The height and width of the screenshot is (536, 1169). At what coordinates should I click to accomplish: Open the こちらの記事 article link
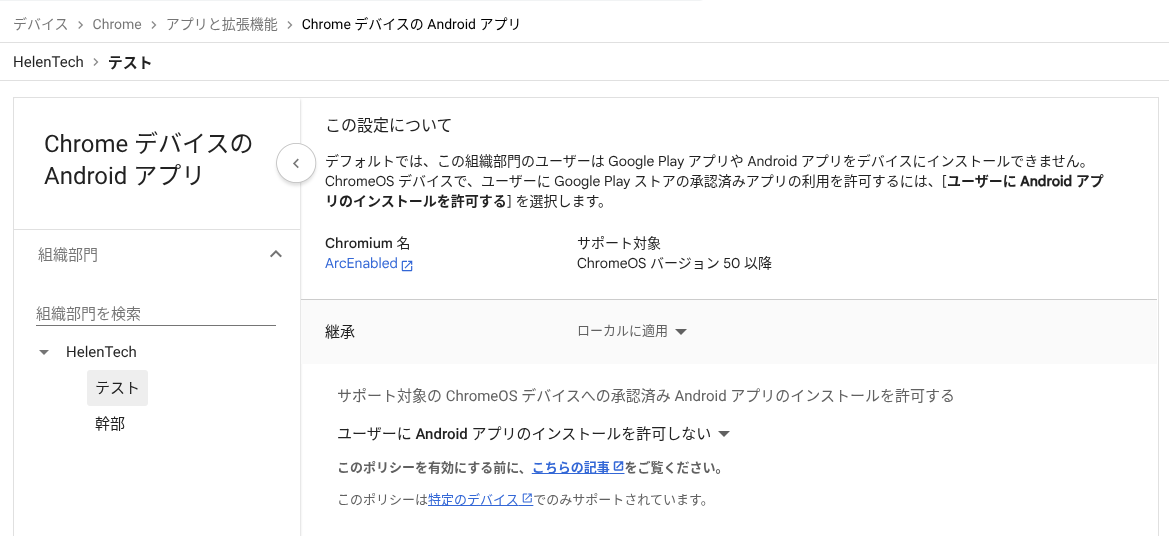[x=571, y=467]
